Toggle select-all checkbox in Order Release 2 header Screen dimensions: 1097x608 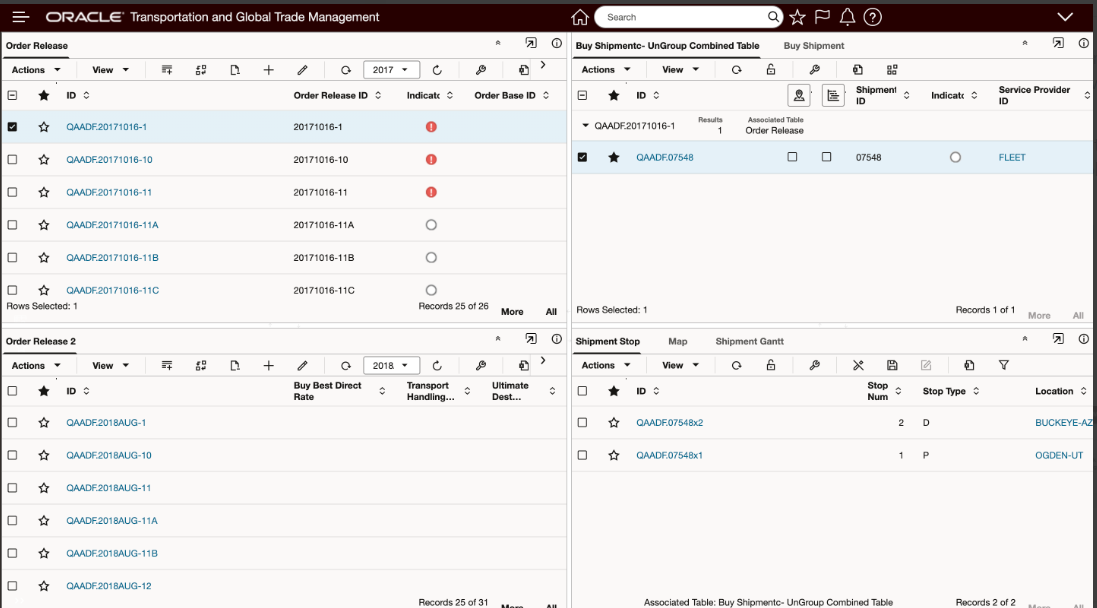pyautogui.click(x=12, y=391)
